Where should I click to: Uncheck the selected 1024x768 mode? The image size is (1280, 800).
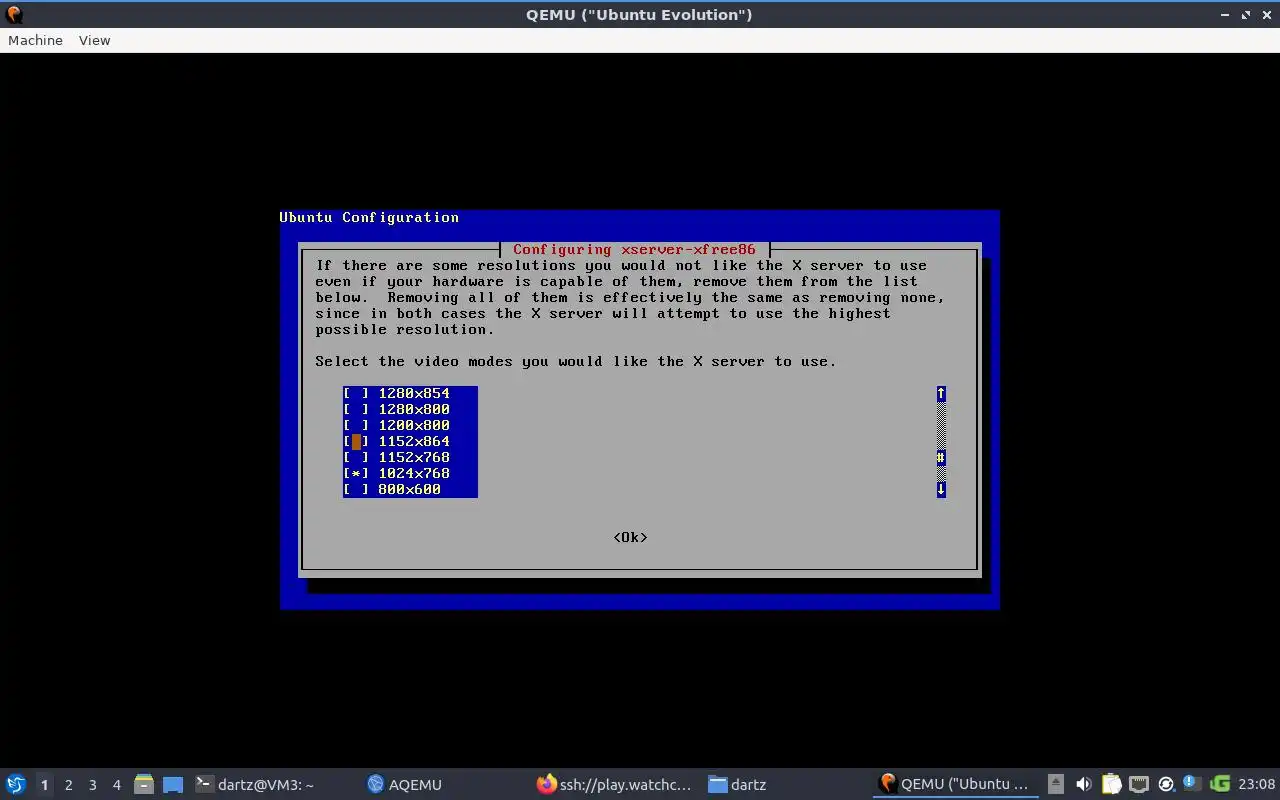(356, 473)
